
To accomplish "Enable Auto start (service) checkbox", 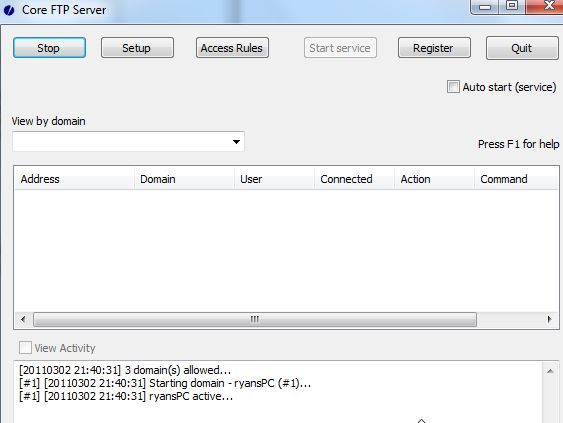I will click(453, 87).
